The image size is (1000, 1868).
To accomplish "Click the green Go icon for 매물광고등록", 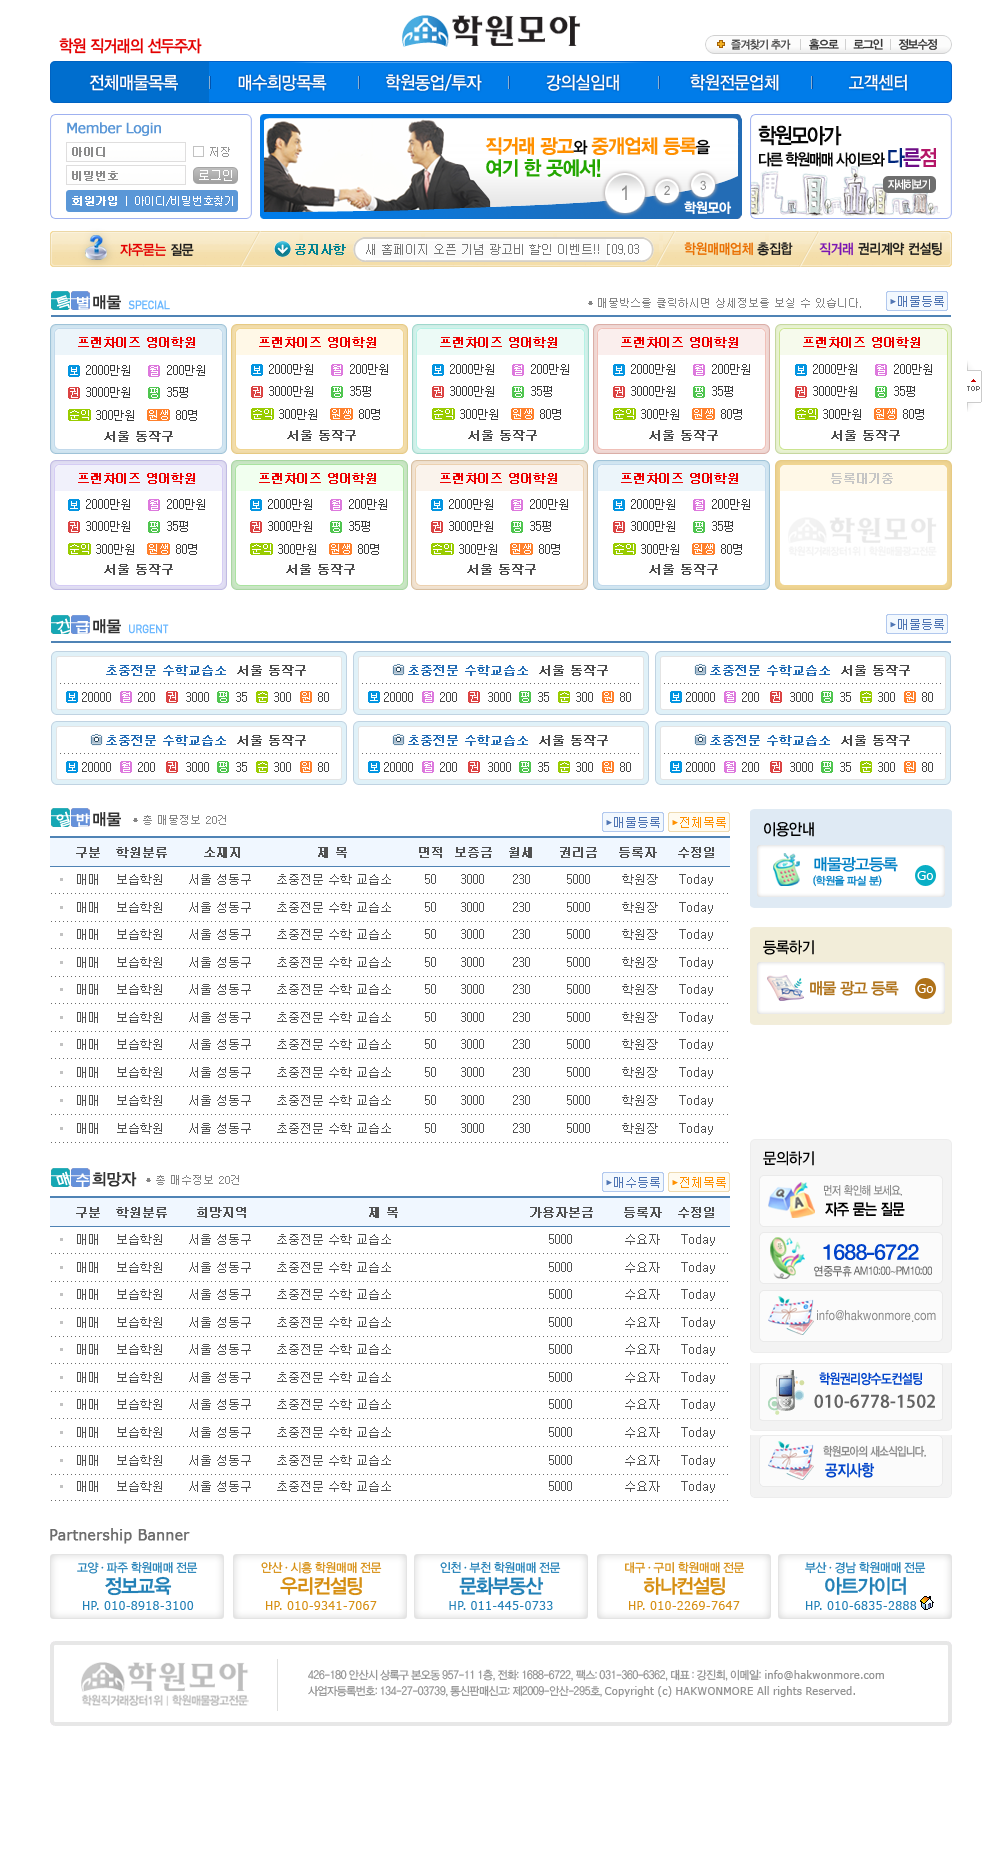I will [x=925, y=875].
